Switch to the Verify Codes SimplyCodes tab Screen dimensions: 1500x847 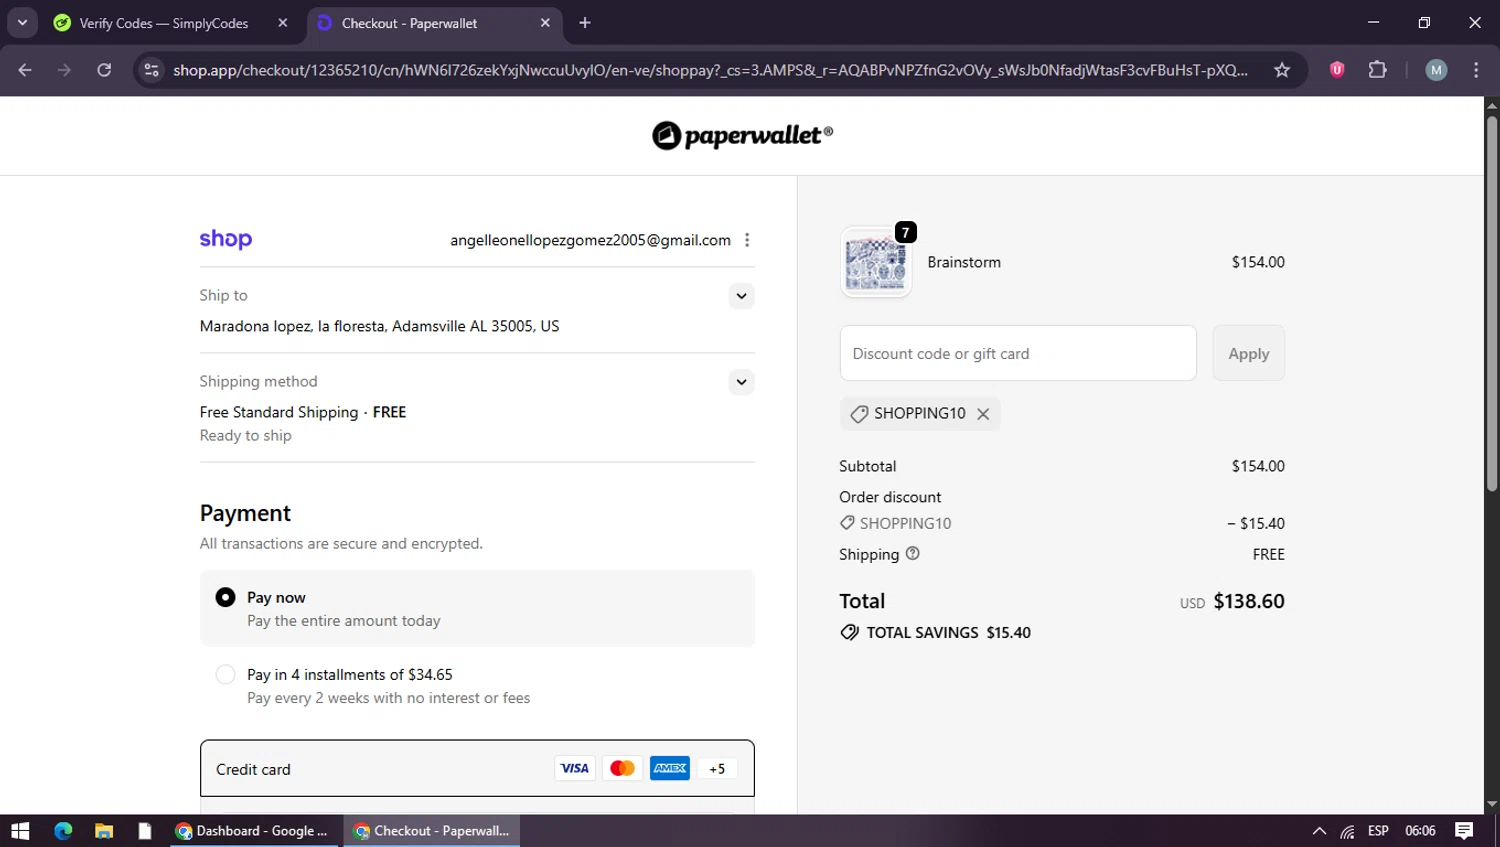(165, 23)
